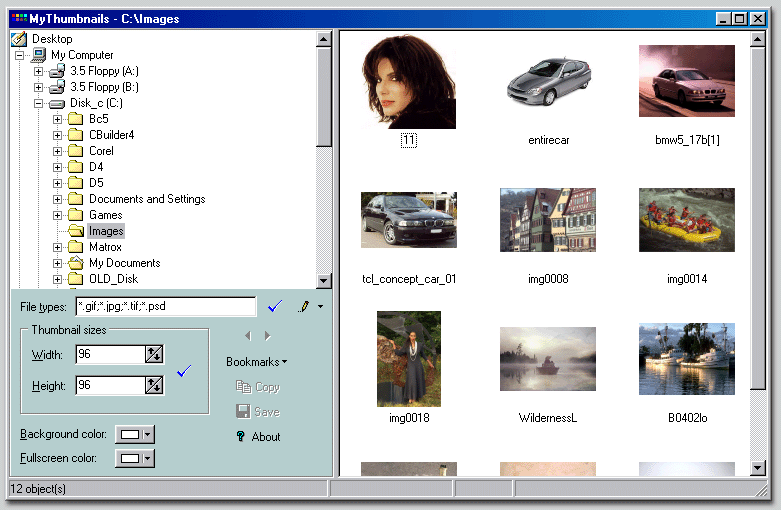Click the pencil edit icon beside file types
The image size is (781, 510).
pos(303,307)
